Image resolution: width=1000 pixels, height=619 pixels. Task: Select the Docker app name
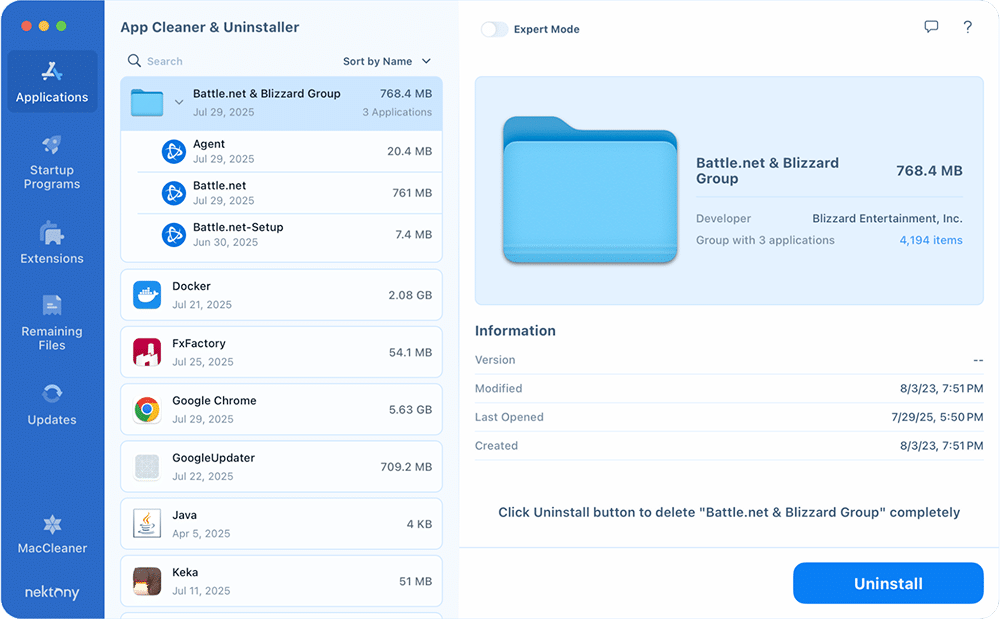tap(191, 286)
